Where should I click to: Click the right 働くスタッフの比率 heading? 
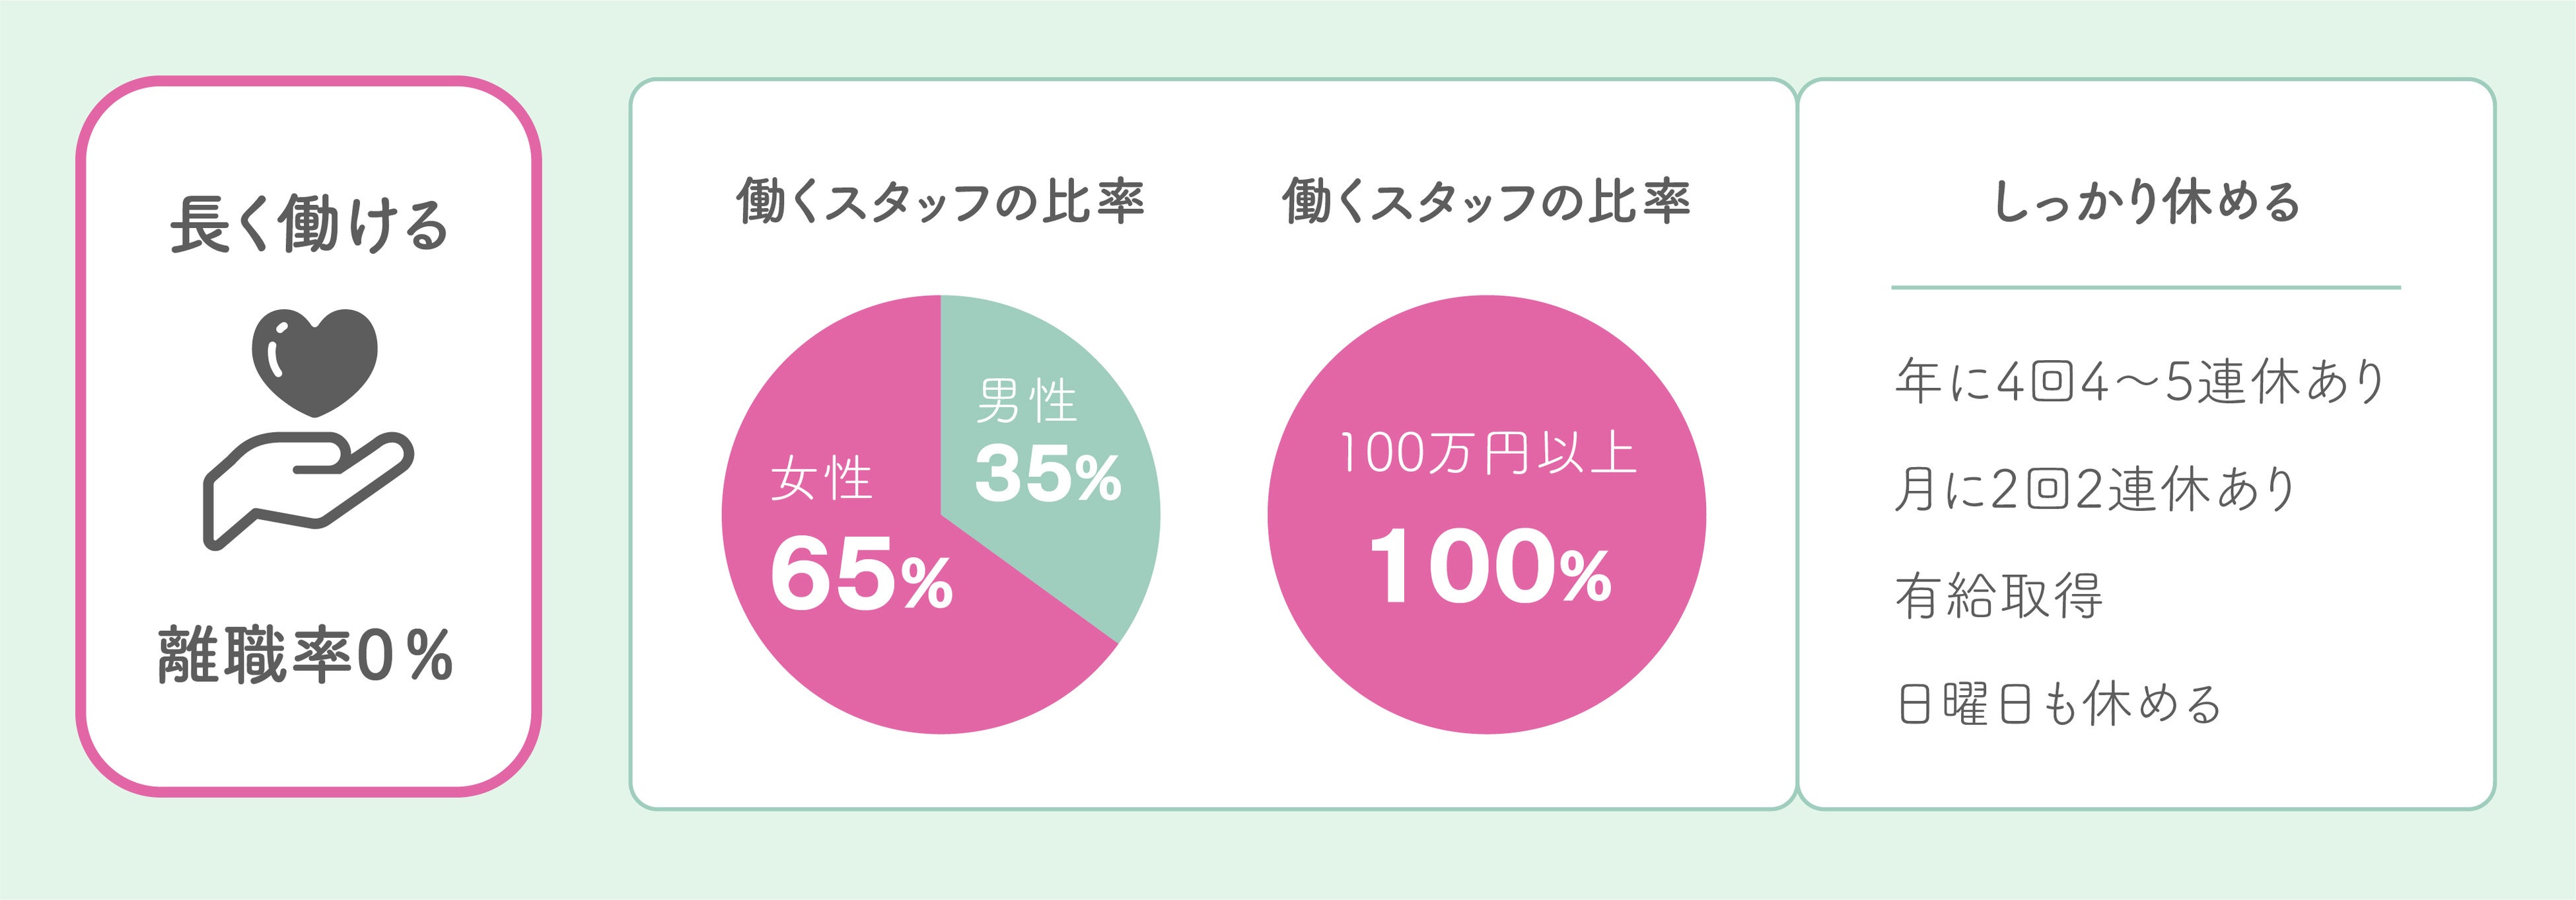(1486, 201)
